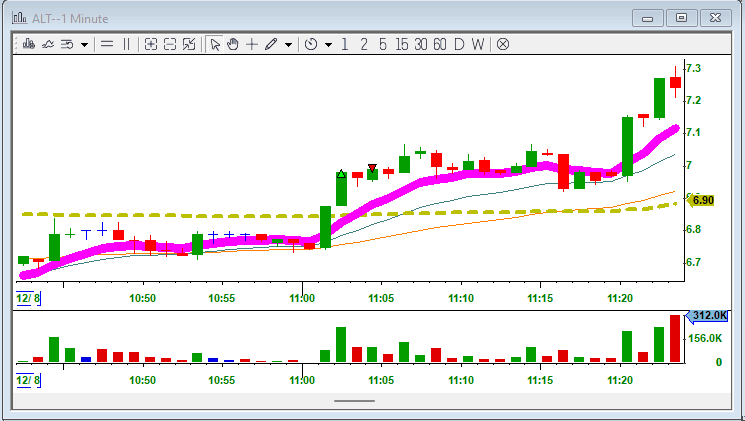Screen dimensions: 745x421
Task: Select the vertical lines tool
Action: coord(126,44)
